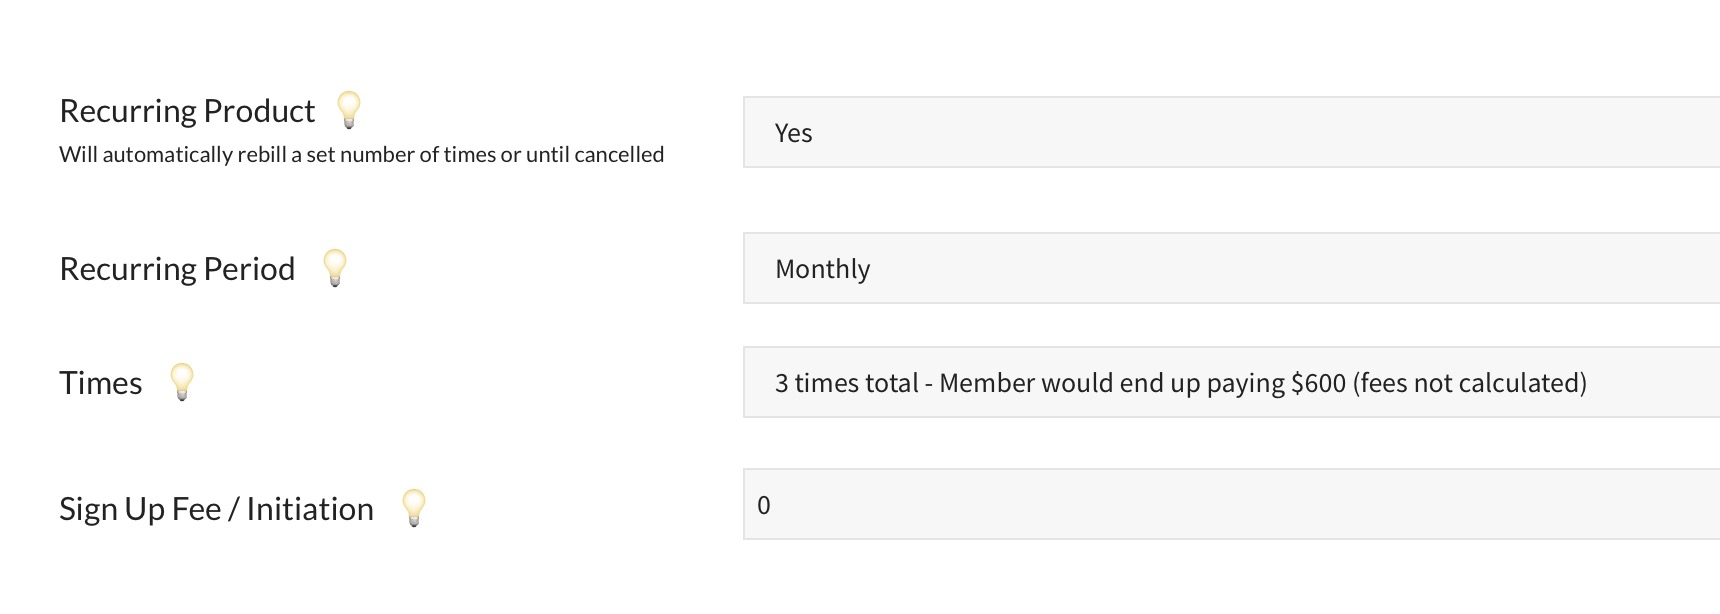This screenshot has width=1720, height=614.
Task: Click the Times field label
Action: (100, 382)
